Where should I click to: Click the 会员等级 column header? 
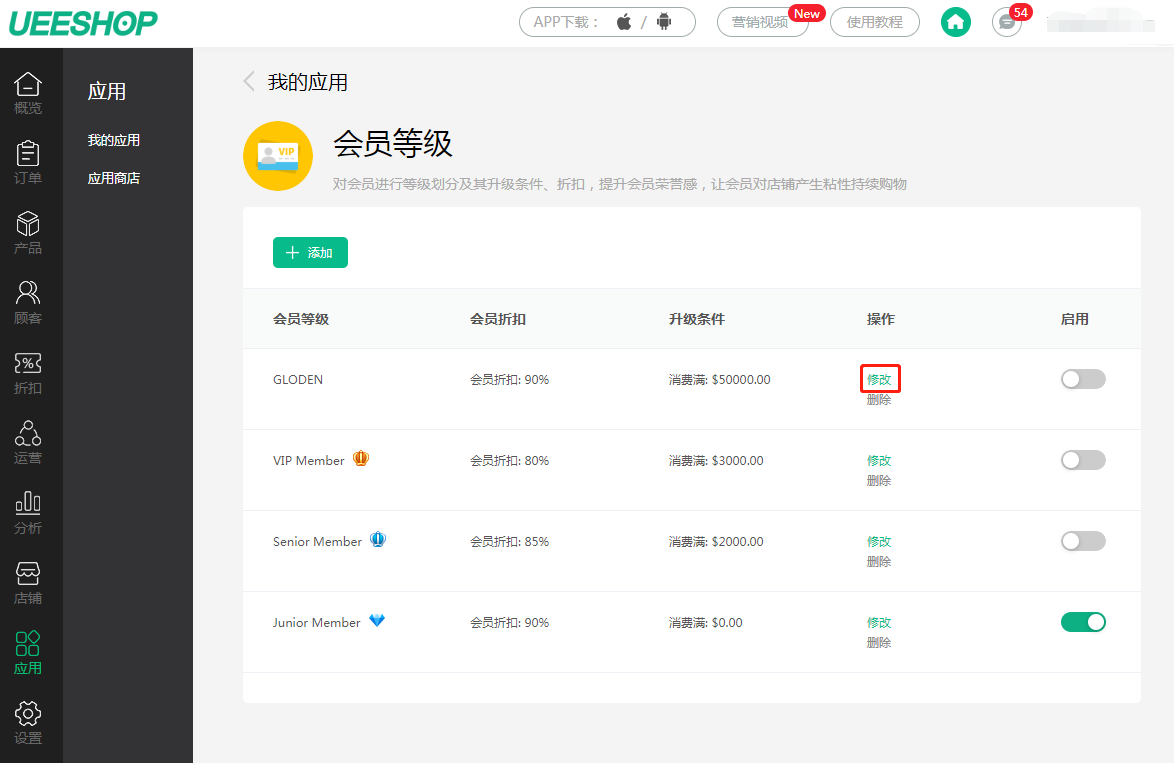pyautogui.click(x=301, y=319)
